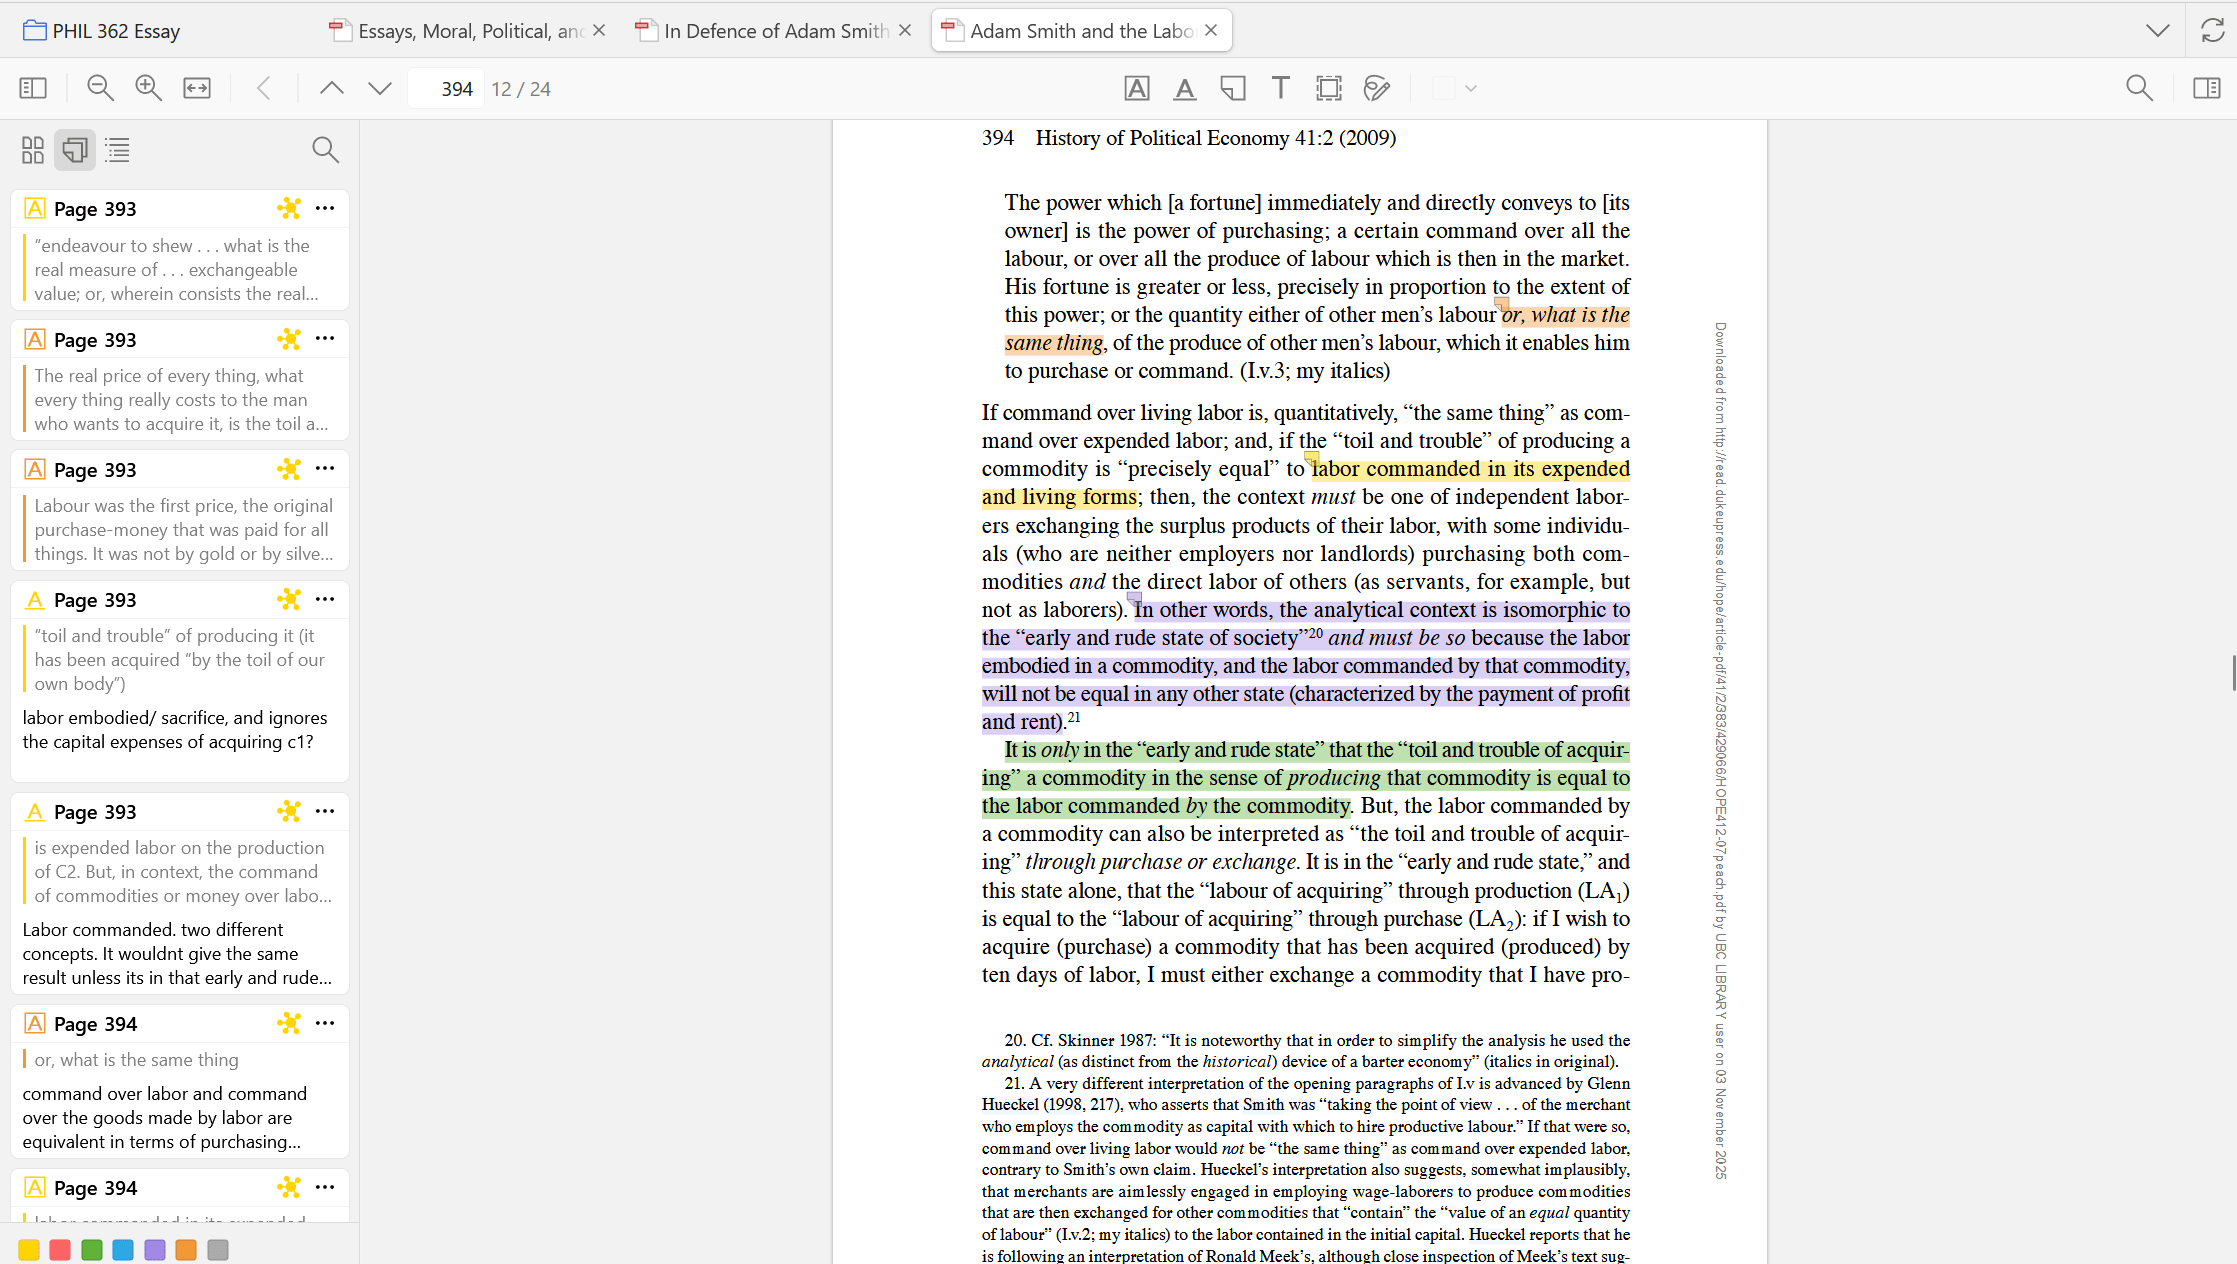
Task: Go to previous page arrow
Action: [x=331, y=88]
